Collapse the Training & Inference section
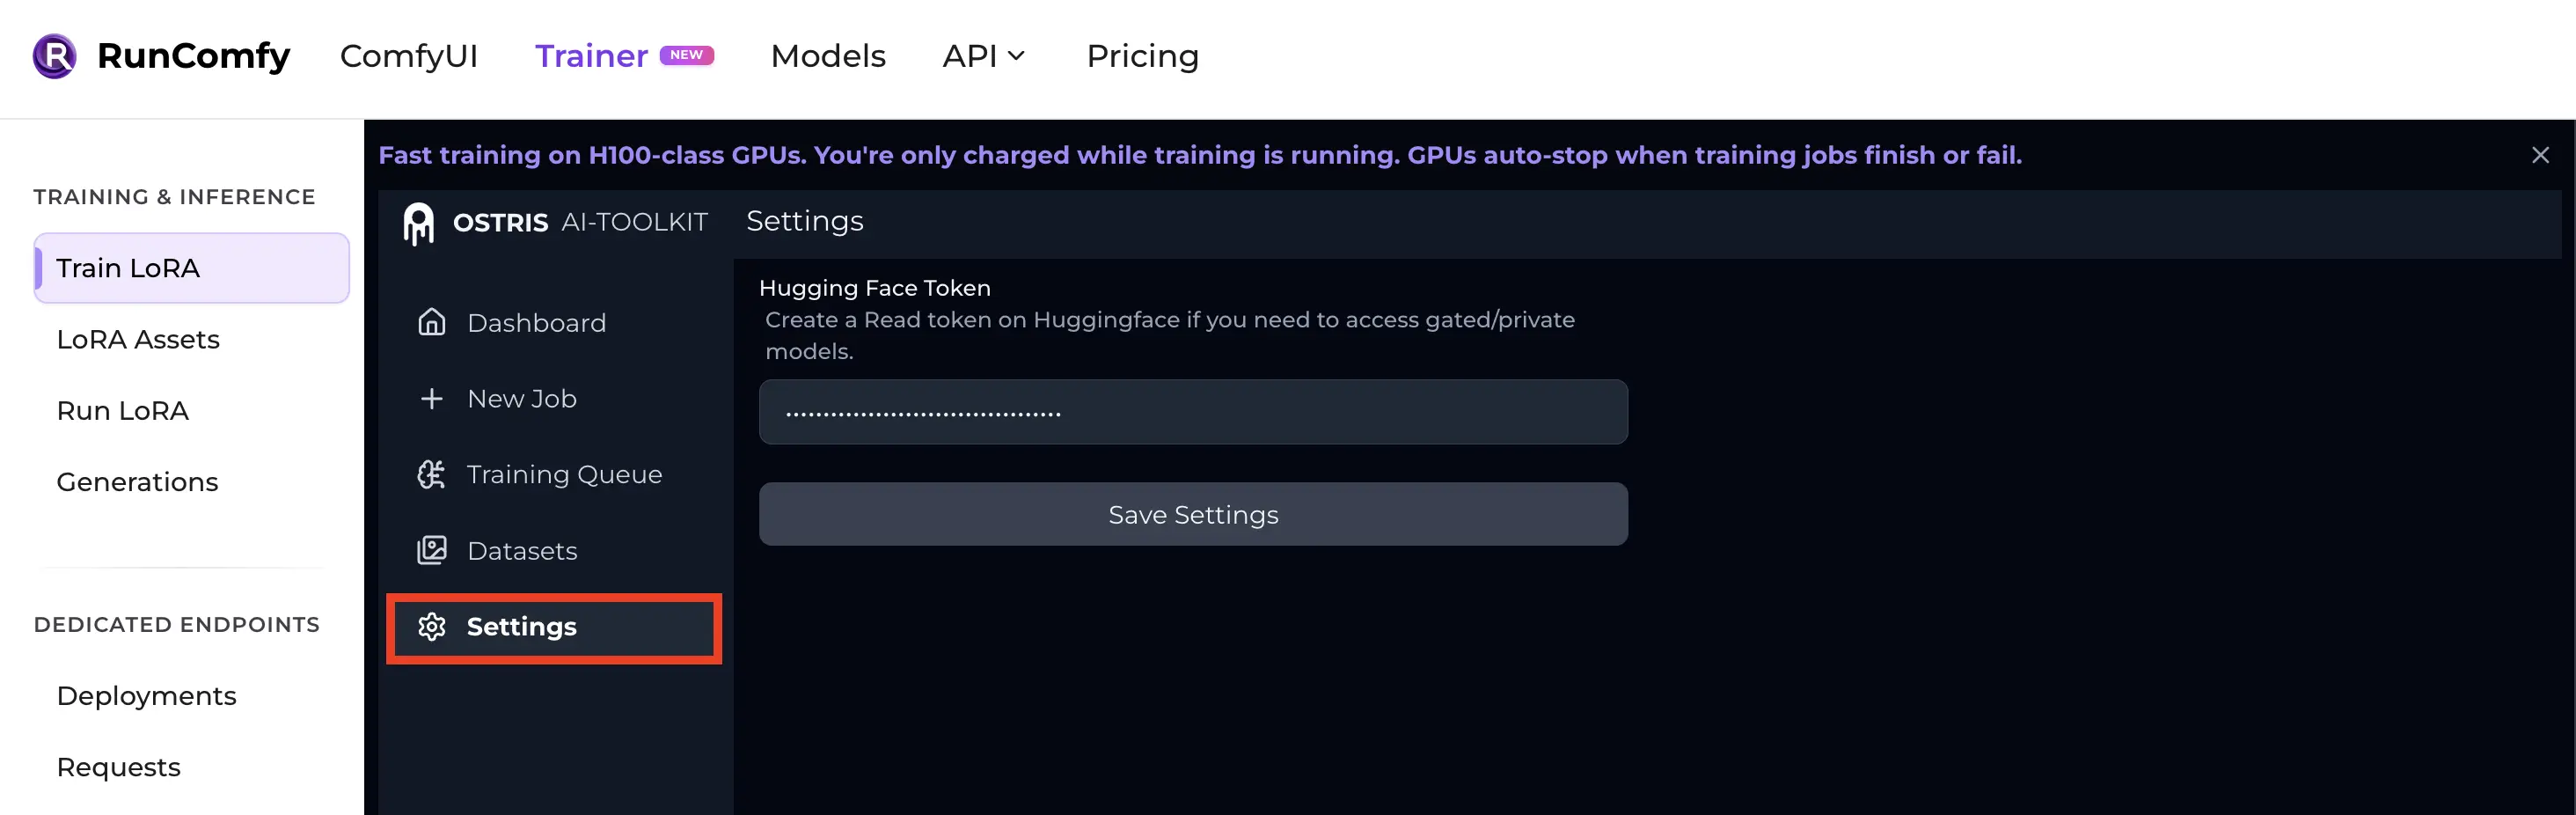The image size is (2576, 815). [174, 197]
